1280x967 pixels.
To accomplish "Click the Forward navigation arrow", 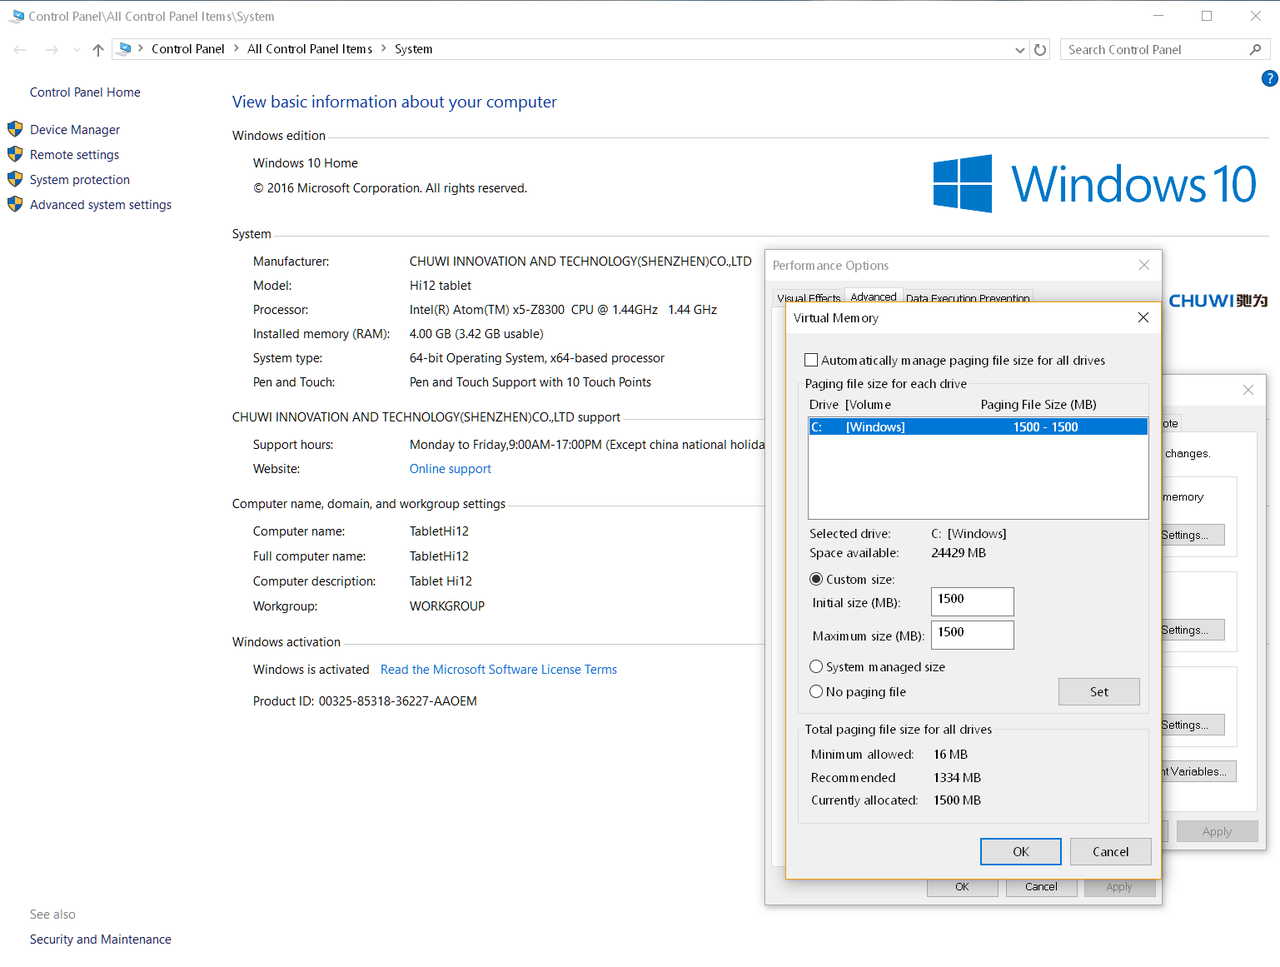I will click(x=51, y=49).
